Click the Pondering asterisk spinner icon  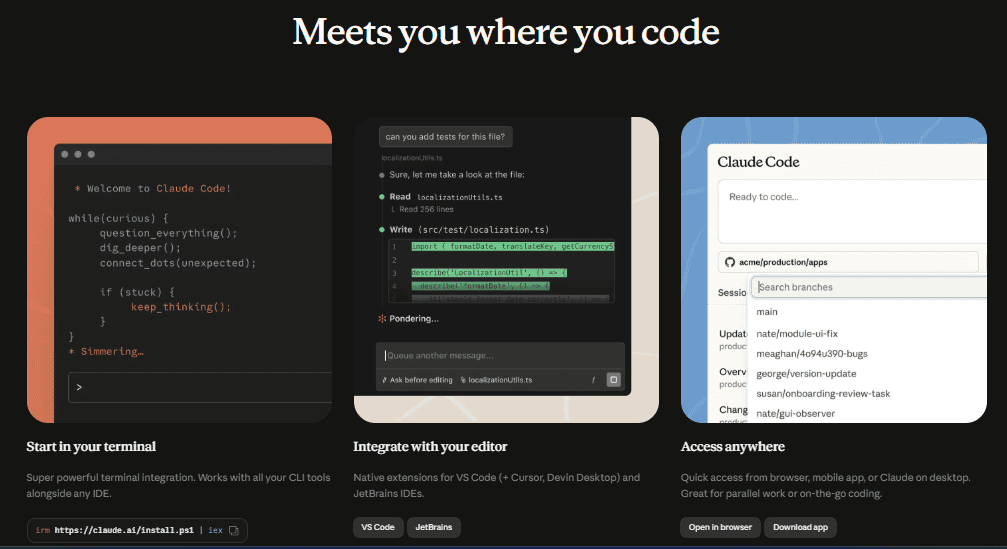[382, 318]
